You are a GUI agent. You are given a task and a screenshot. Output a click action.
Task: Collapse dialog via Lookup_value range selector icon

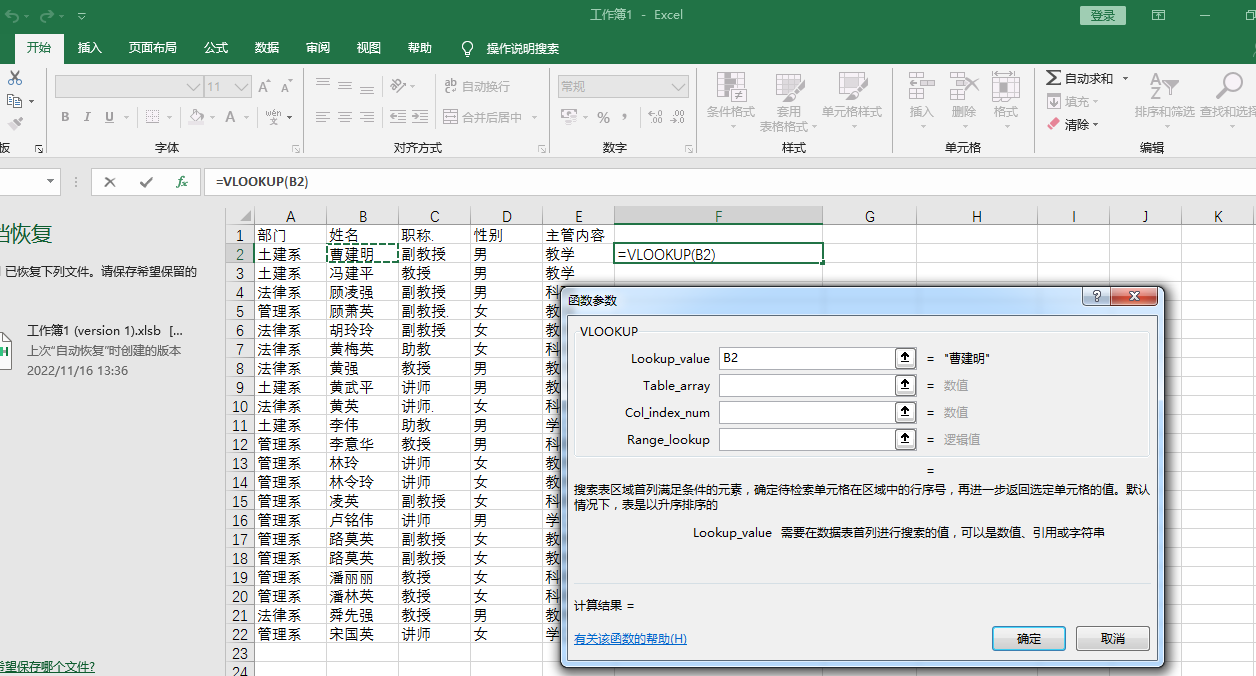[x=904, y=358]
